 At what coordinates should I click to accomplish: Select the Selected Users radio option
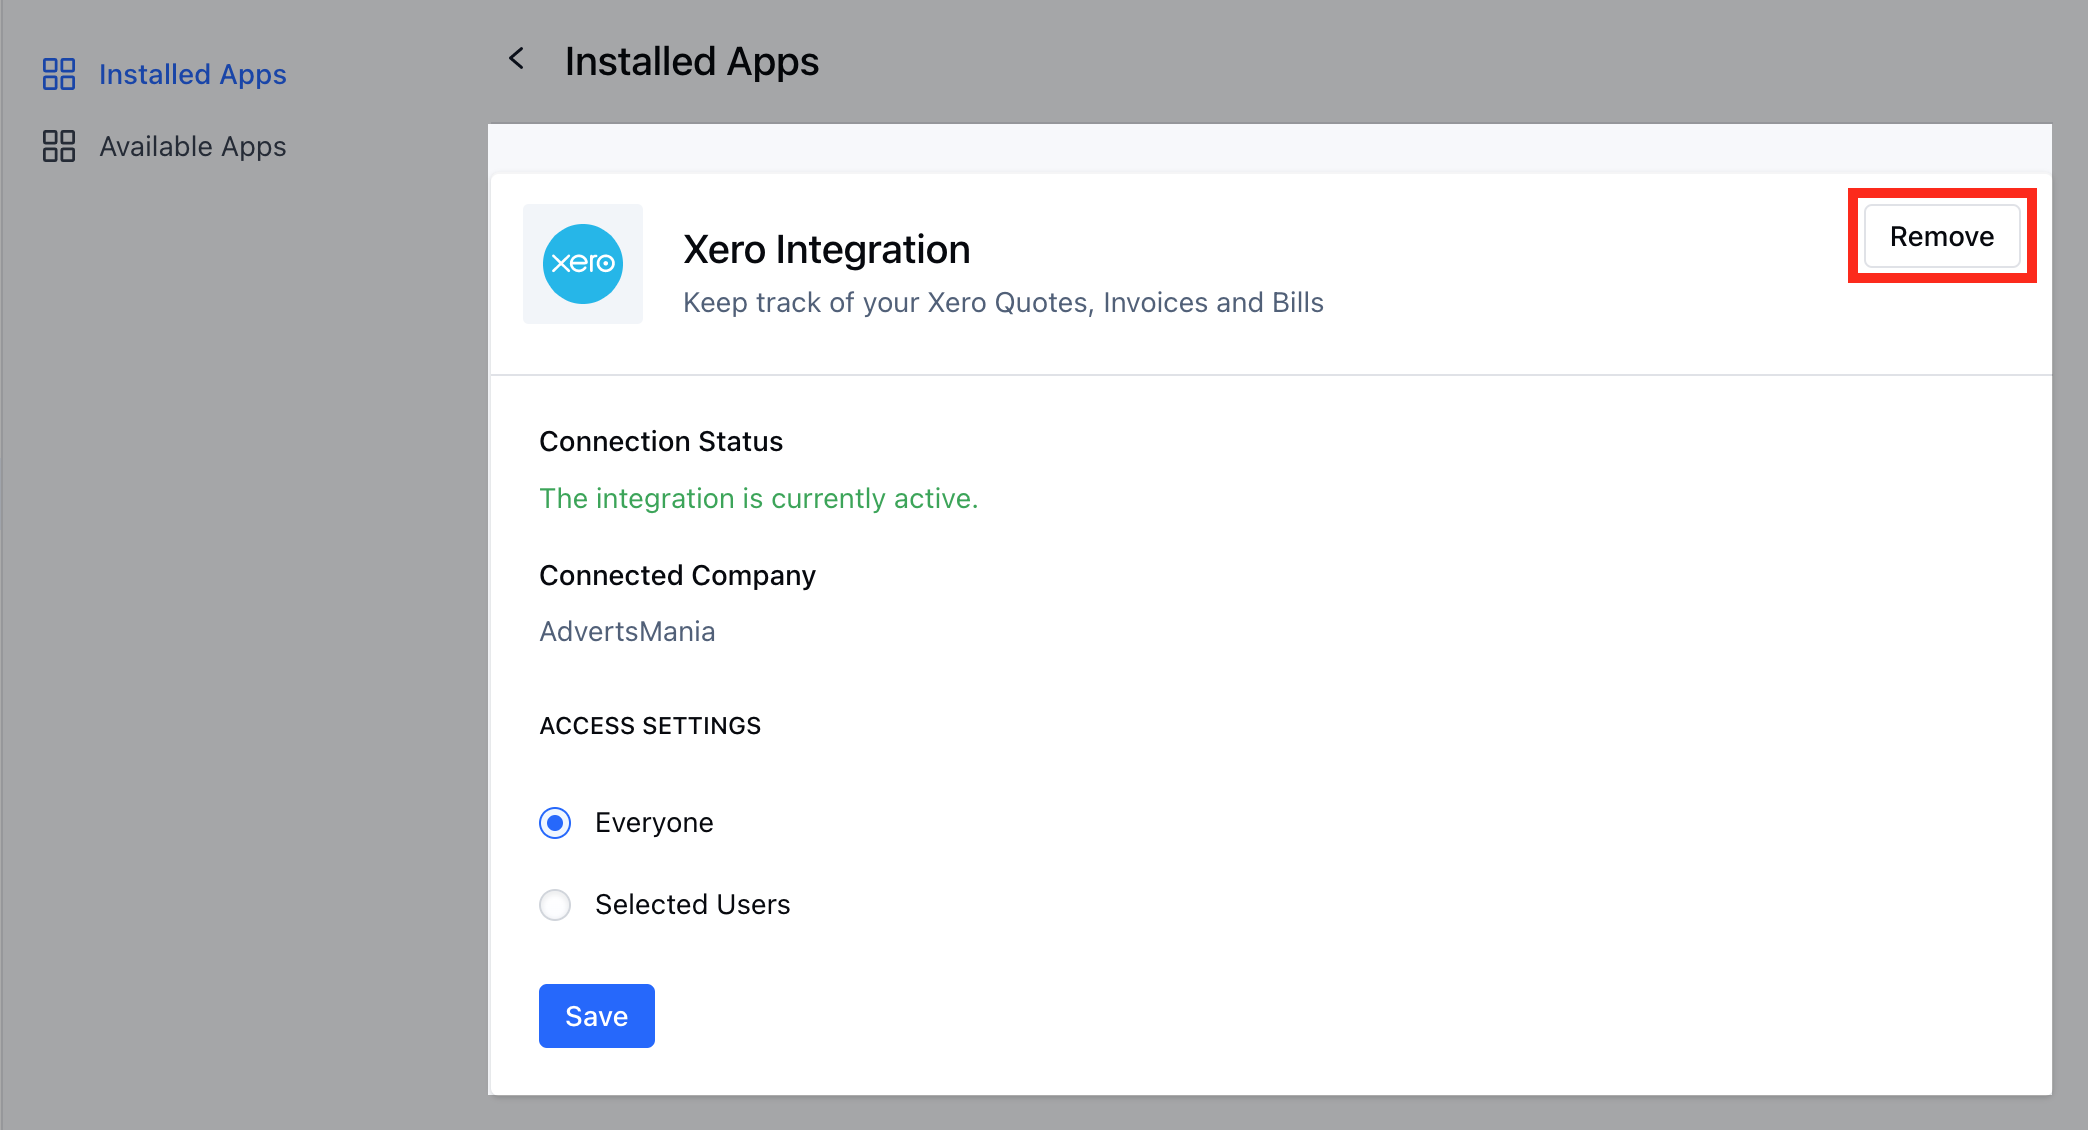[555, 905]
